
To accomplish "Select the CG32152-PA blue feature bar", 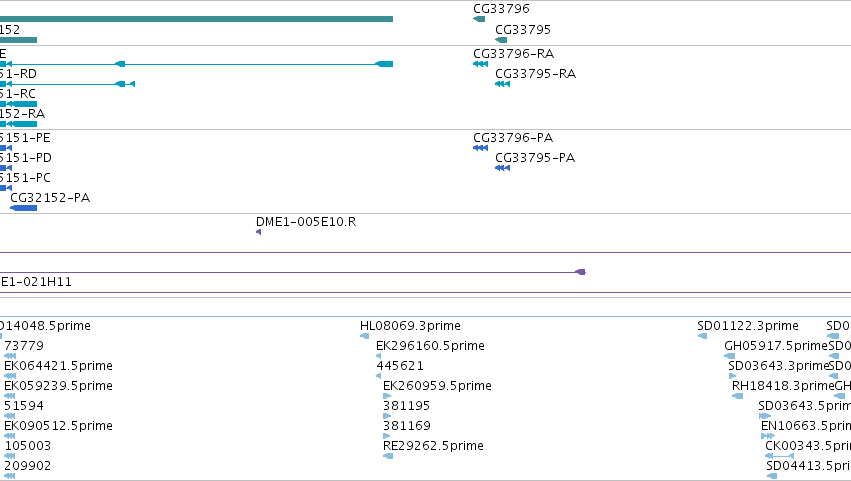I will [x=23, y=208].
